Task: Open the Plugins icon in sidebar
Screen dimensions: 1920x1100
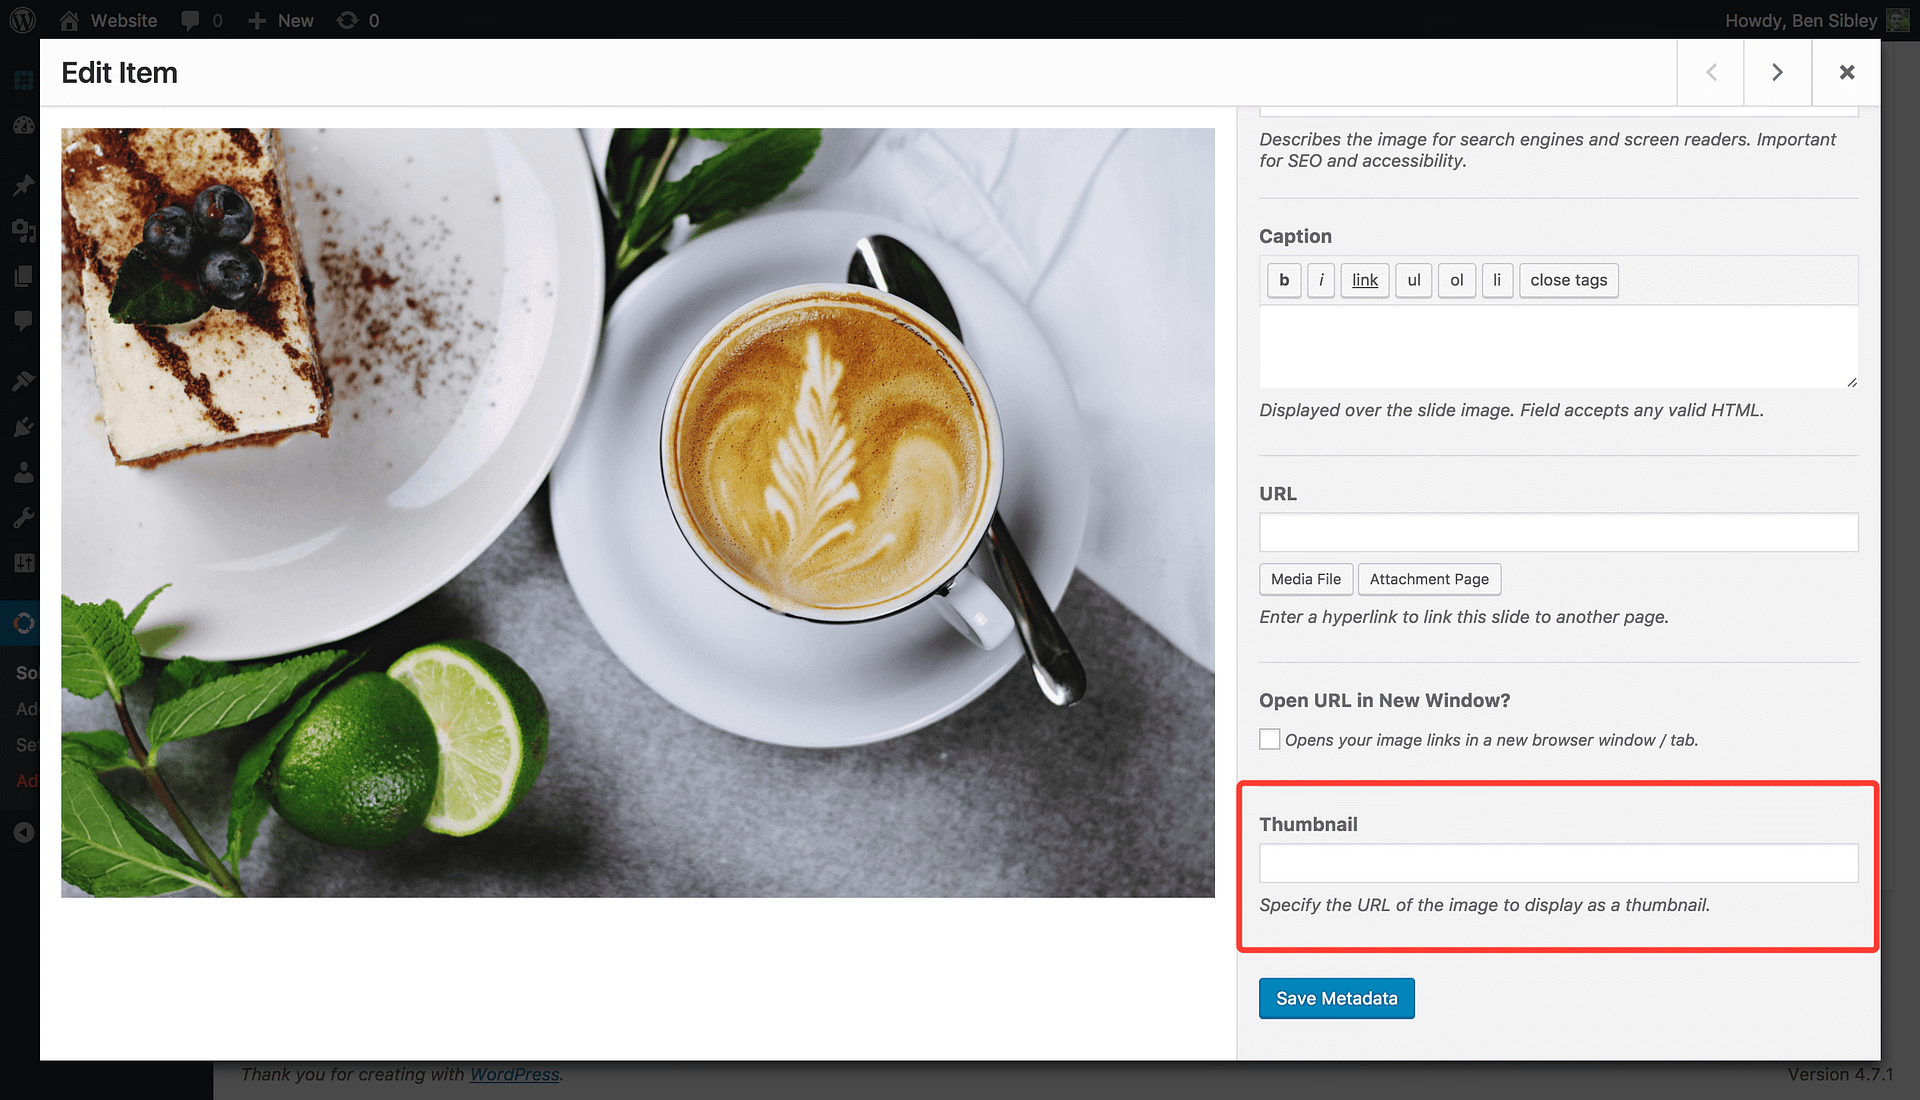Action: tap(24, 427)
